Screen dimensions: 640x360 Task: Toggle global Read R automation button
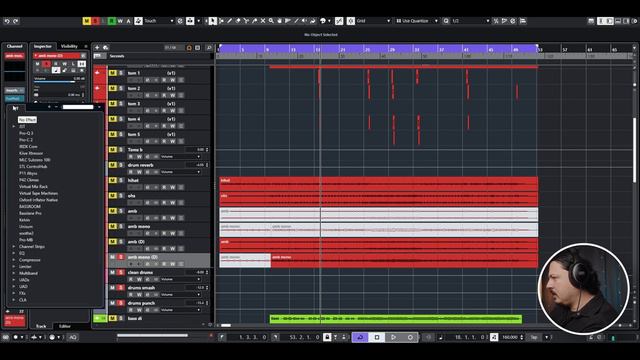tap(111, 21)
